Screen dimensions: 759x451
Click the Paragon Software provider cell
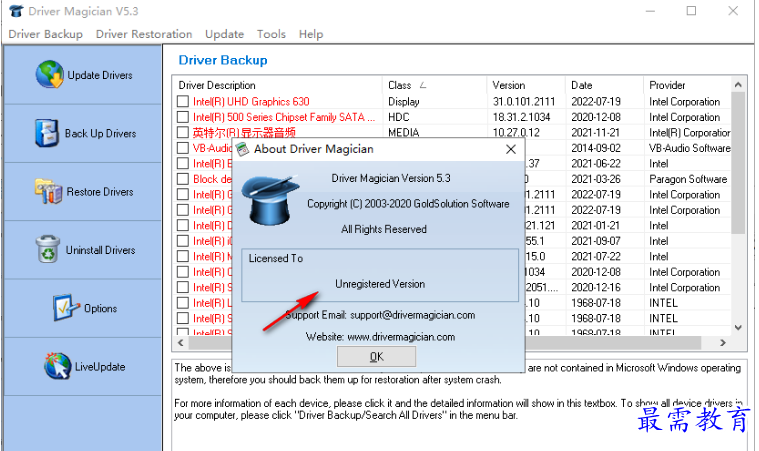click(x=688, y=179)
